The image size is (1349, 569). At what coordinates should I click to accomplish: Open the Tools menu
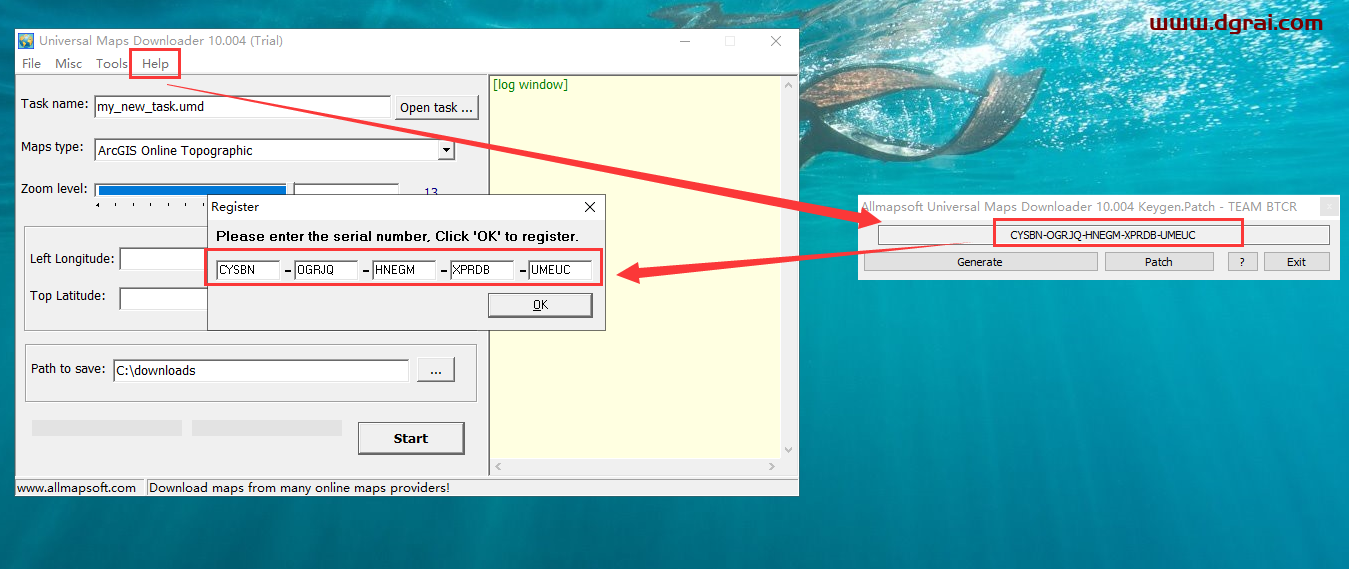pyautogui.click(x=111, y=64)
